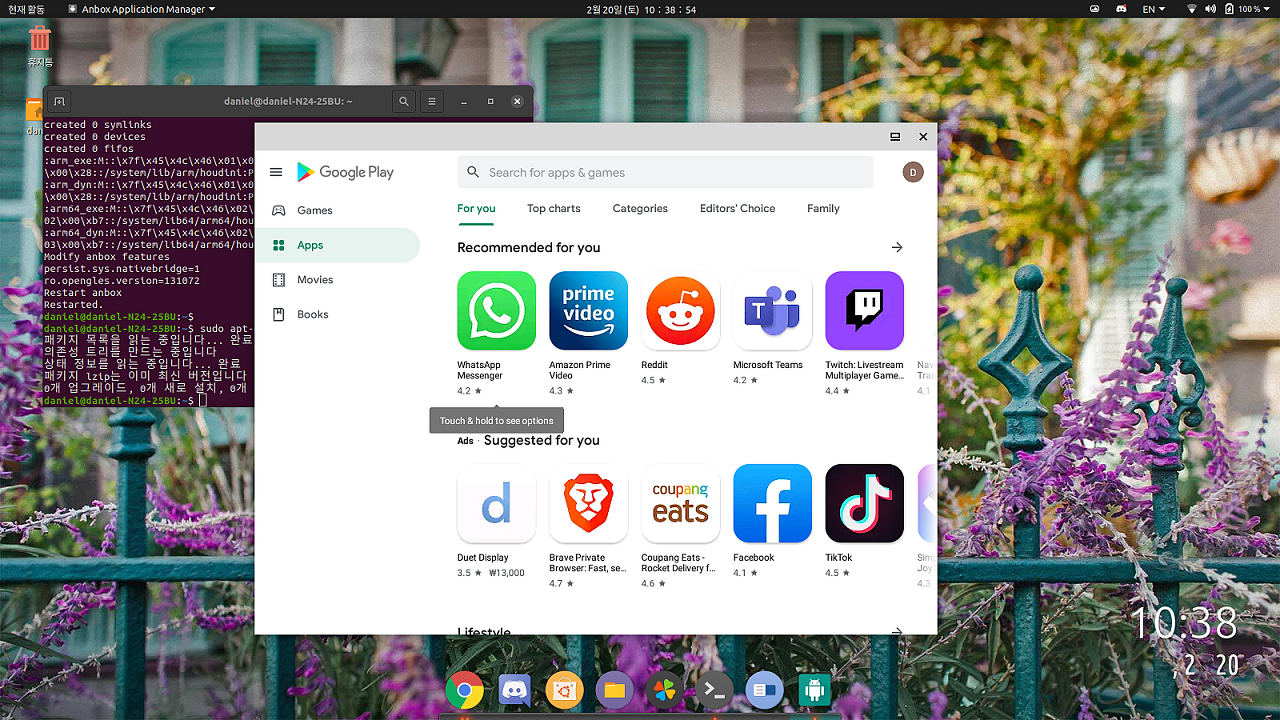The height and width of the screenshot is (720, 1280).
Task: Click the search magnifier in Google Play
Action: [473, 172]
